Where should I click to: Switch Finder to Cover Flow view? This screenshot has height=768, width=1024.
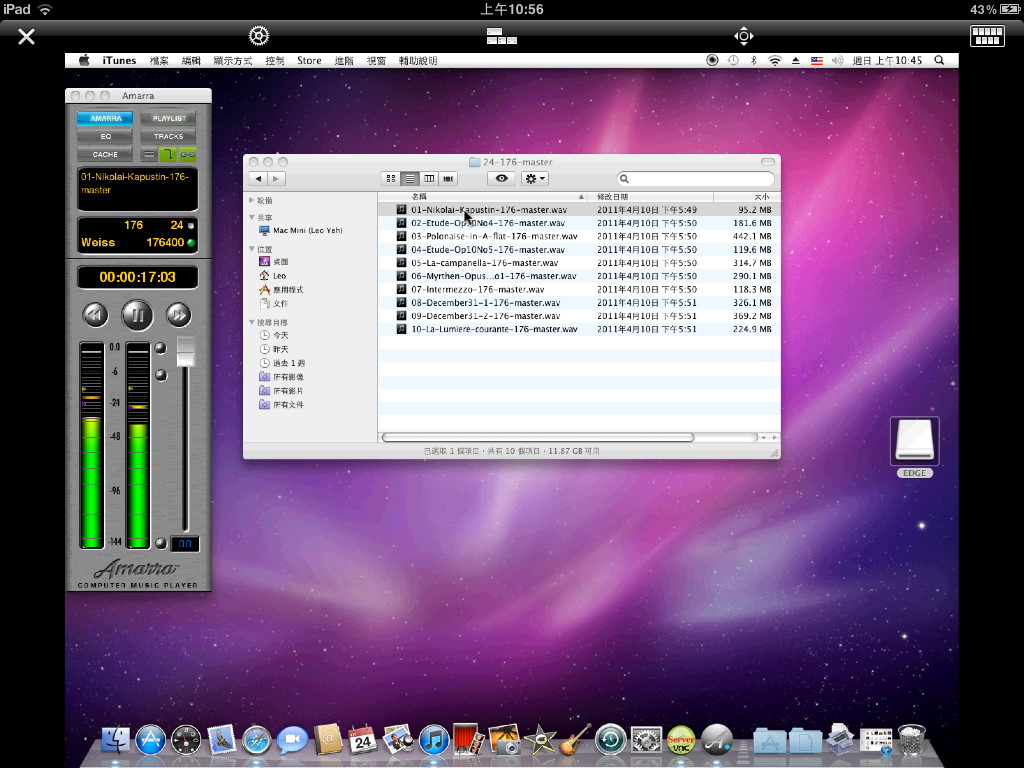pyautogui.click(x=448, y=178)
